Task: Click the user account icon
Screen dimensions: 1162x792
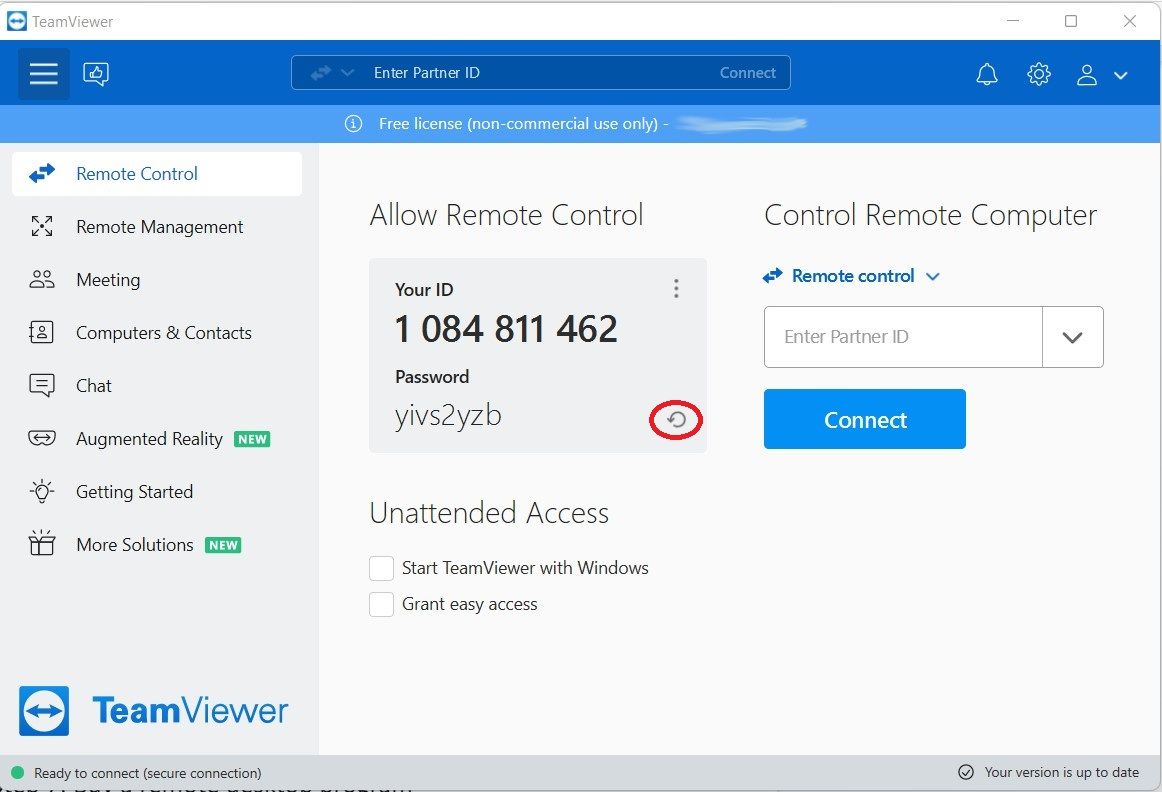Action: click(1087, 74)
